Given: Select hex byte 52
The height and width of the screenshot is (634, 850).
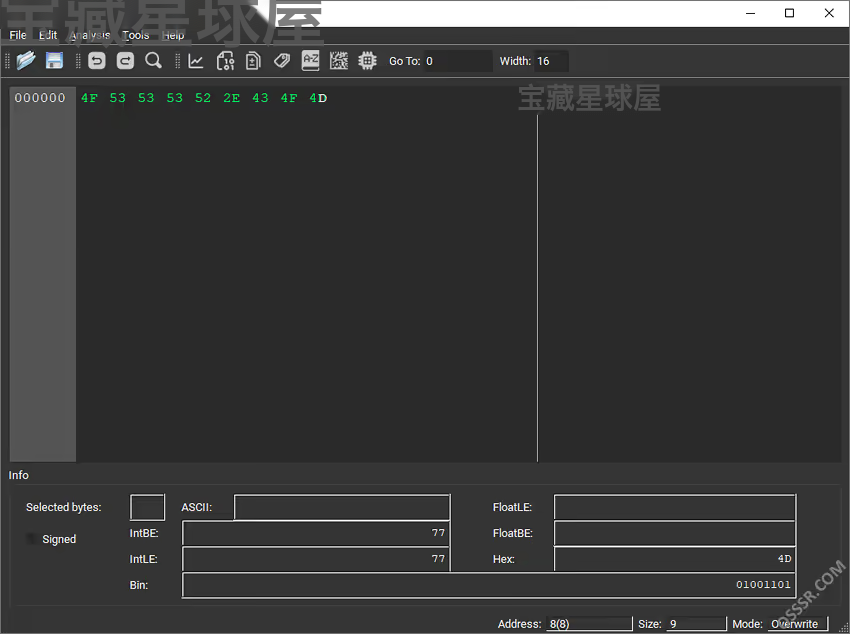Looking at the screenshot, I should pos(203,98).
